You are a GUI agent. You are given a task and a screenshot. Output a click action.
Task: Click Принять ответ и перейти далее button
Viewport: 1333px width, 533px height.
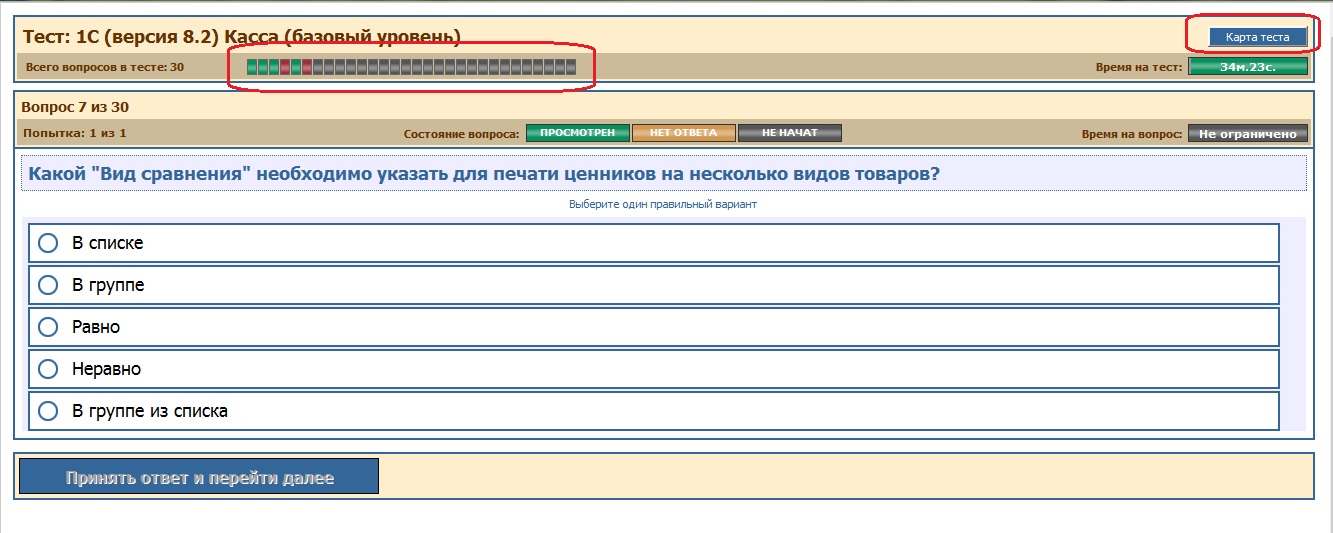[199, 477]
